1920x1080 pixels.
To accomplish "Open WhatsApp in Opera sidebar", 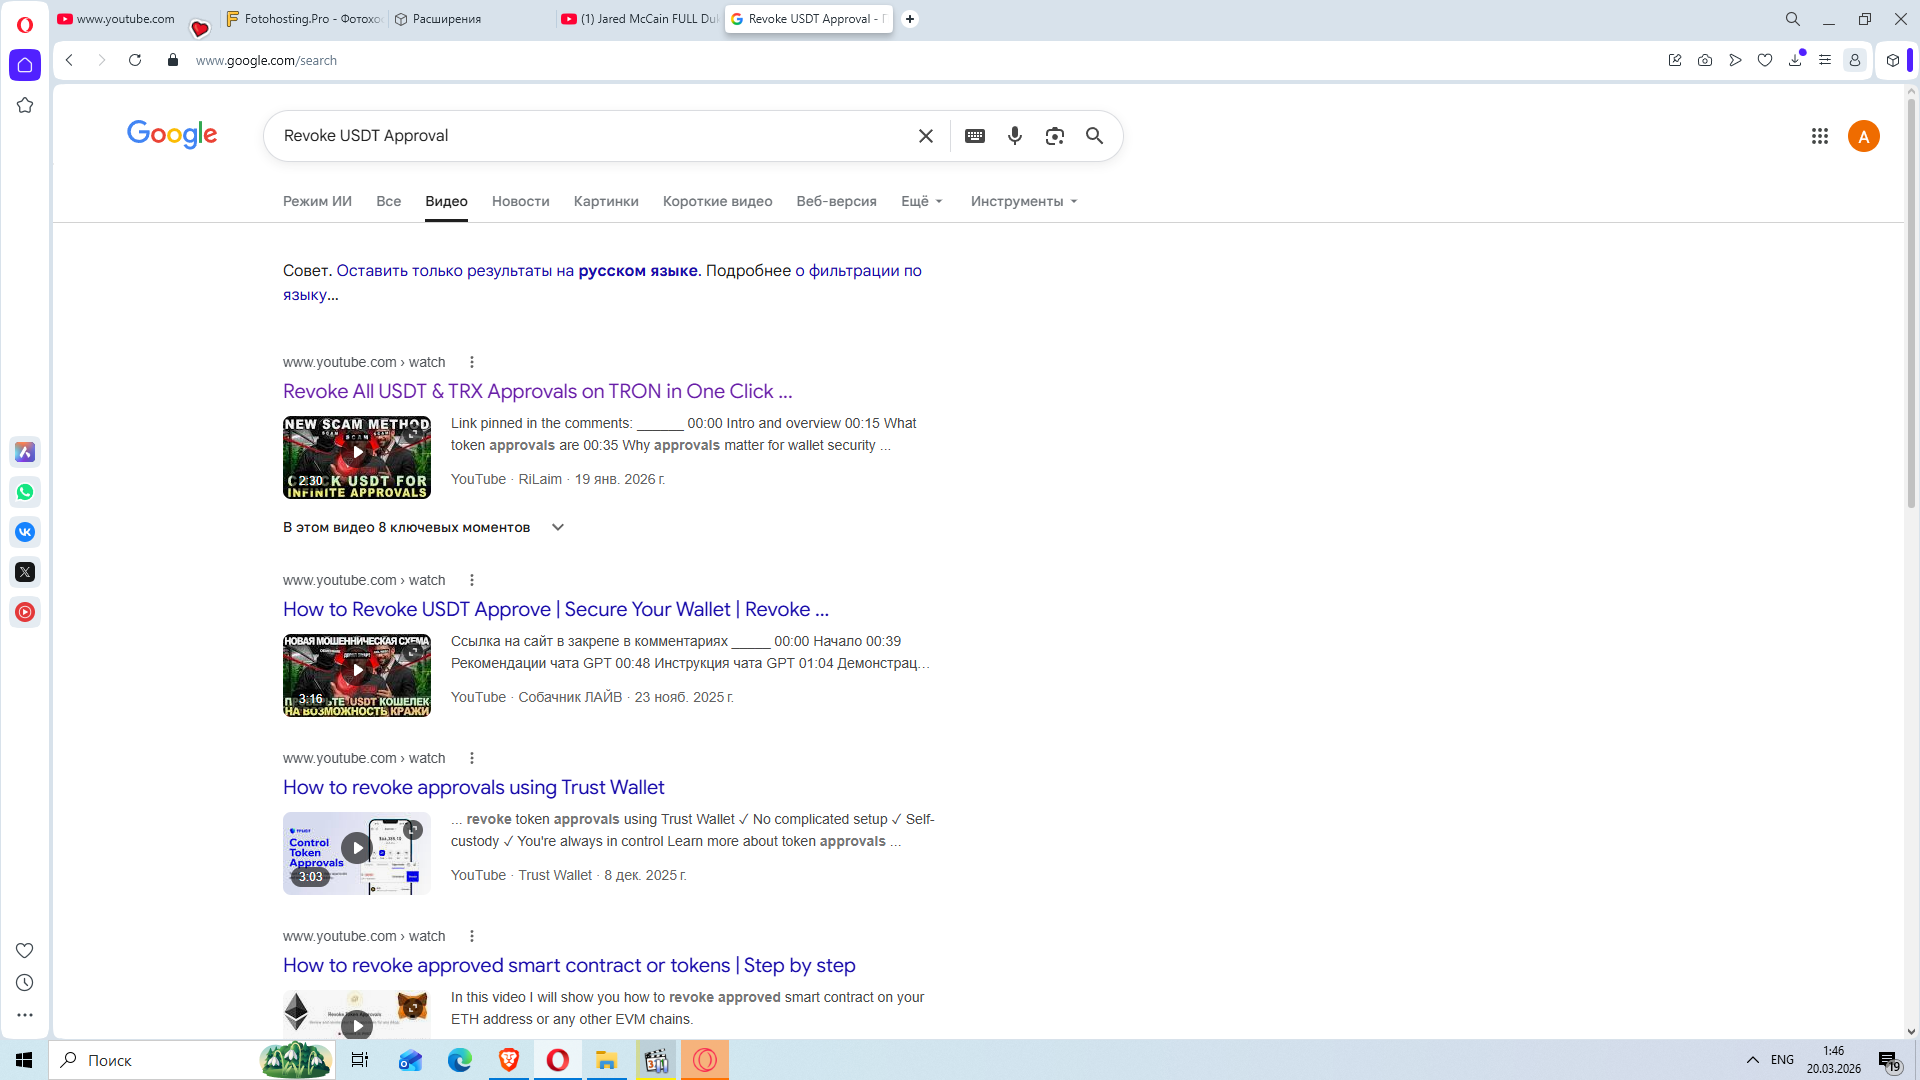I will pos(25,492).
